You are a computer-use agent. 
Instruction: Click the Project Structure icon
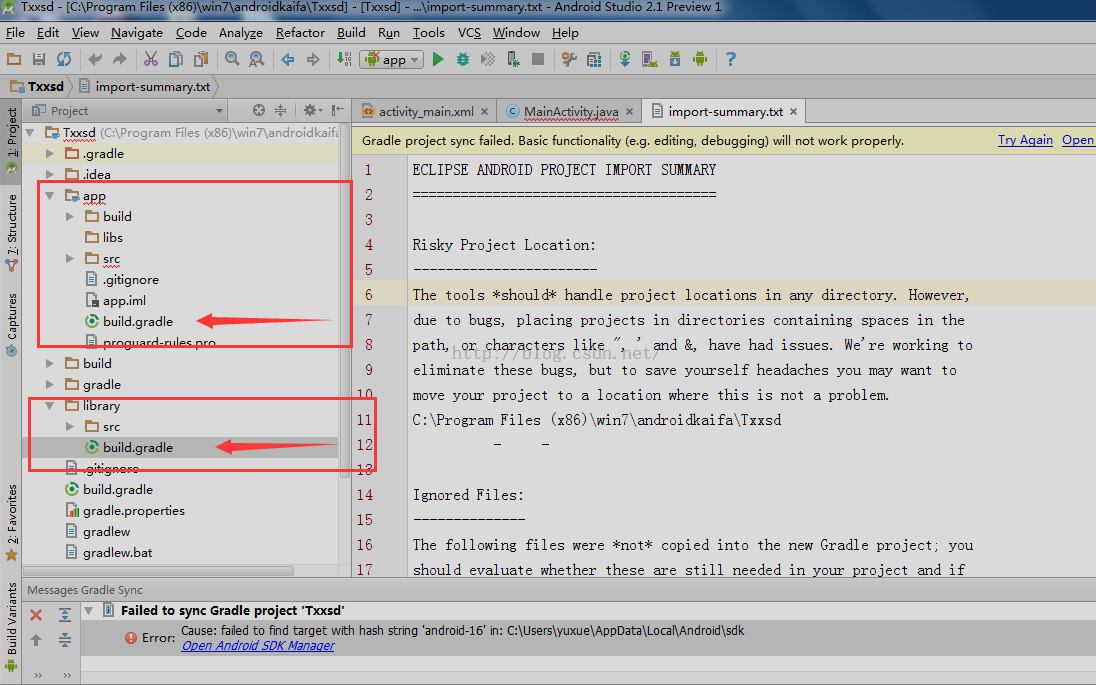[594, 59]
